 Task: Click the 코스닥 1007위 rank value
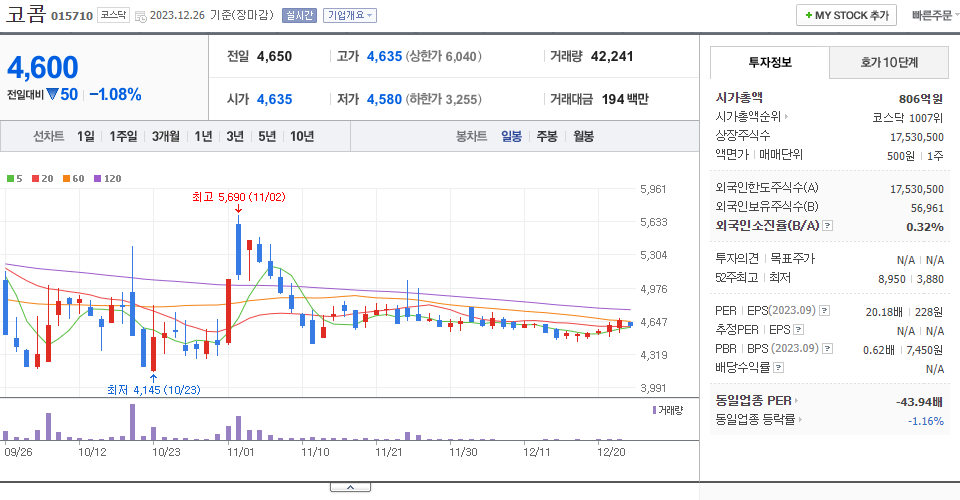click(x=908, y=118)
